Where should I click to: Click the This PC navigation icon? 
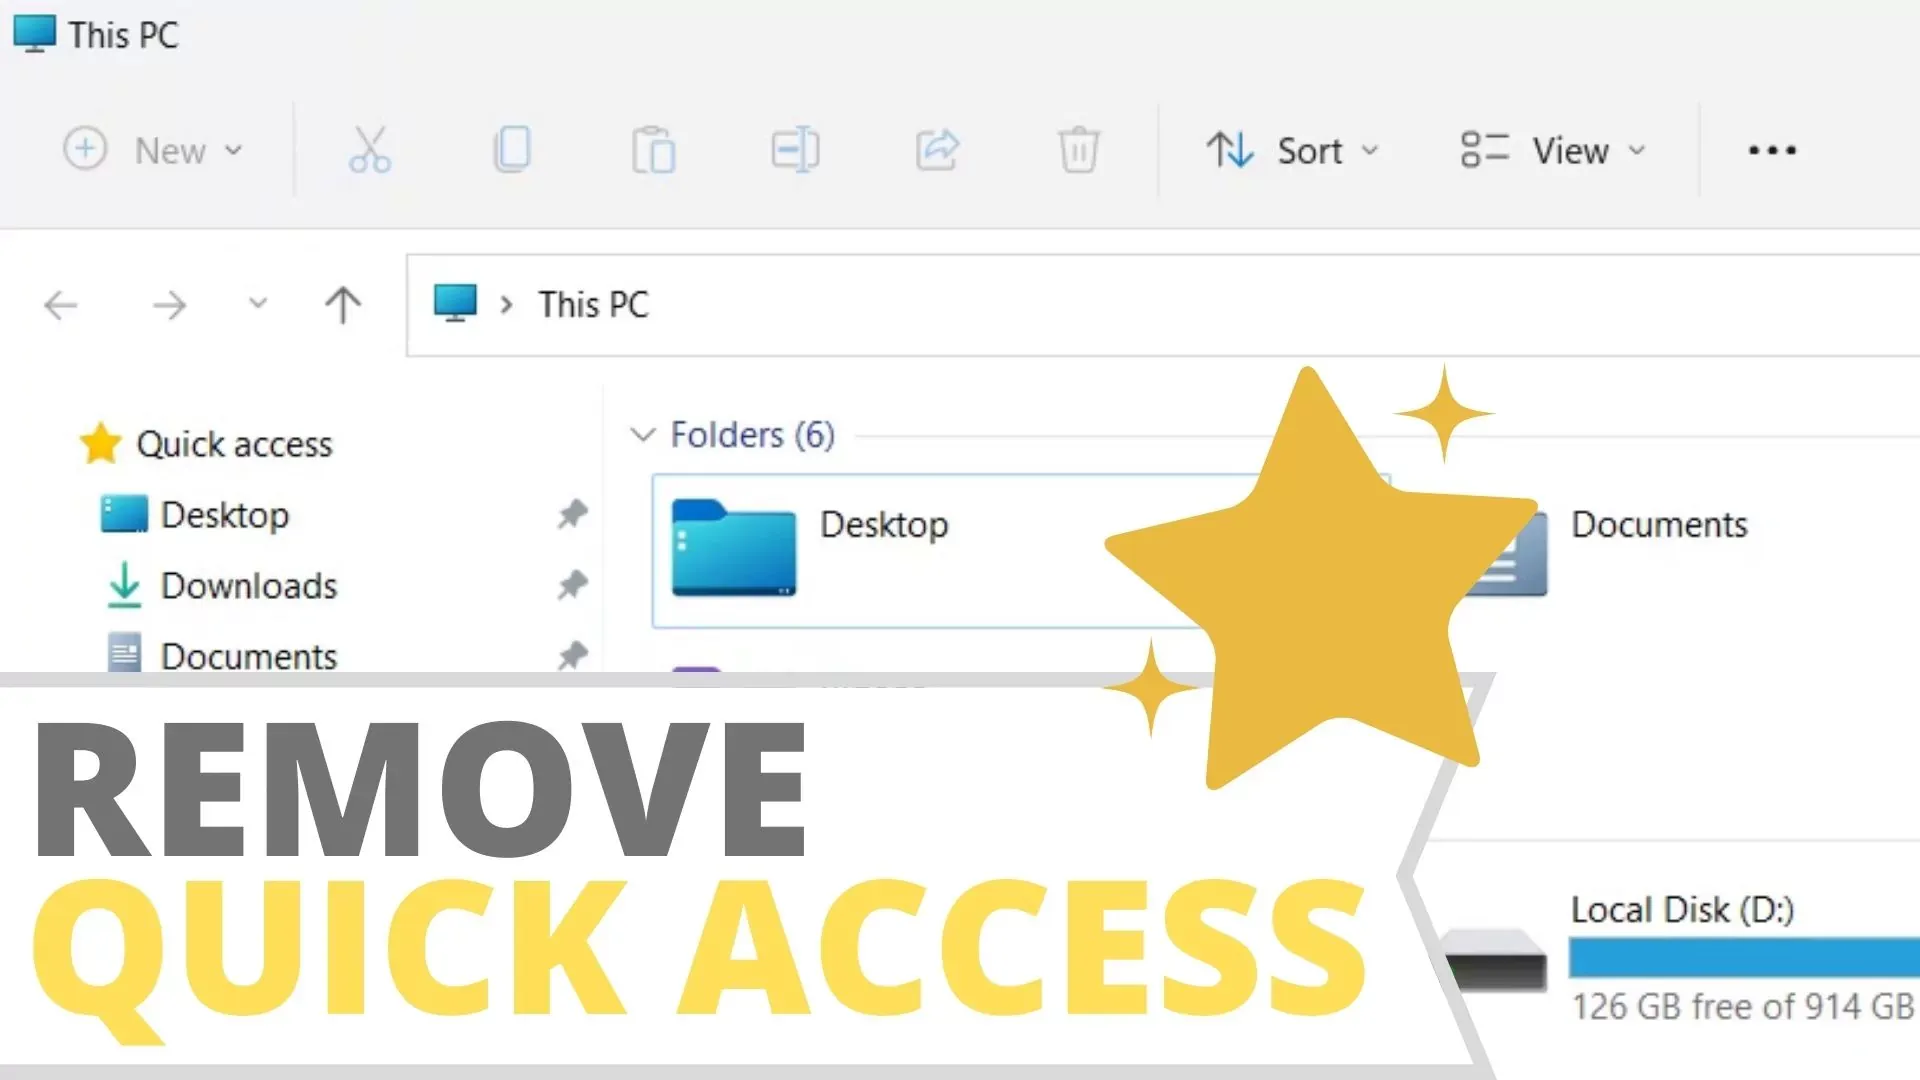[454, 305]
